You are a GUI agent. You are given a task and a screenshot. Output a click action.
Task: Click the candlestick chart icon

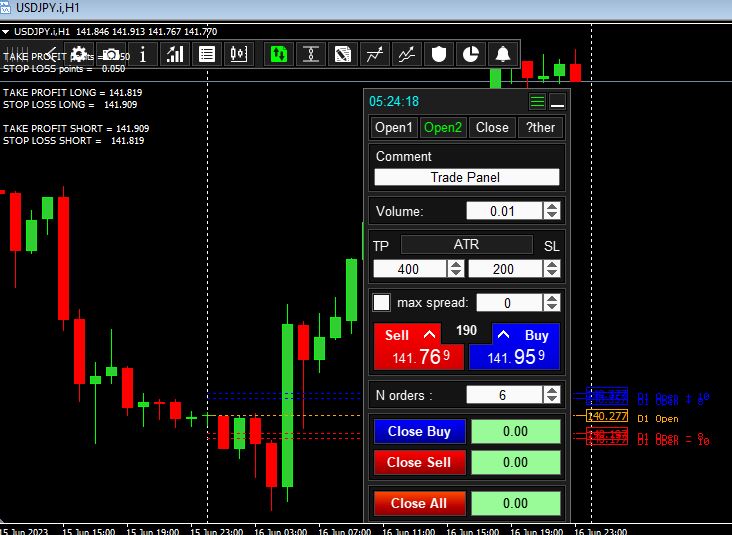[239, 55]
